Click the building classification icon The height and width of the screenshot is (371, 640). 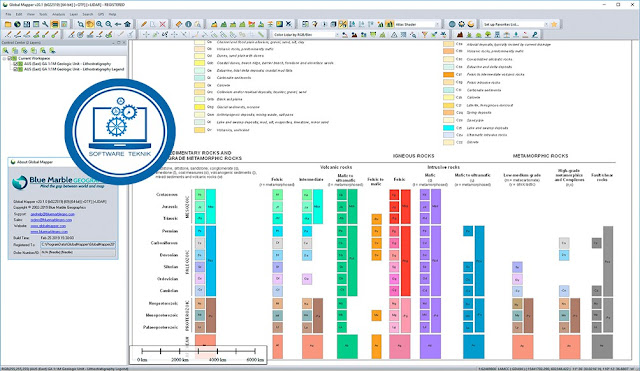click(x=497, y=34)
